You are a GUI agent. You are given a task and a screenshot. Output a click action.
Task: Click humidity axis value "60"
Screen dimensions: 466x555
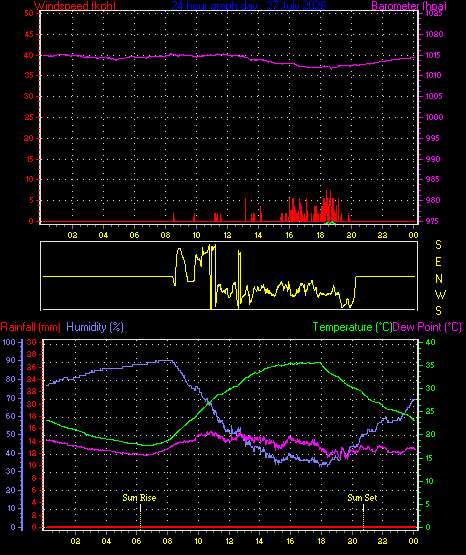11,416
